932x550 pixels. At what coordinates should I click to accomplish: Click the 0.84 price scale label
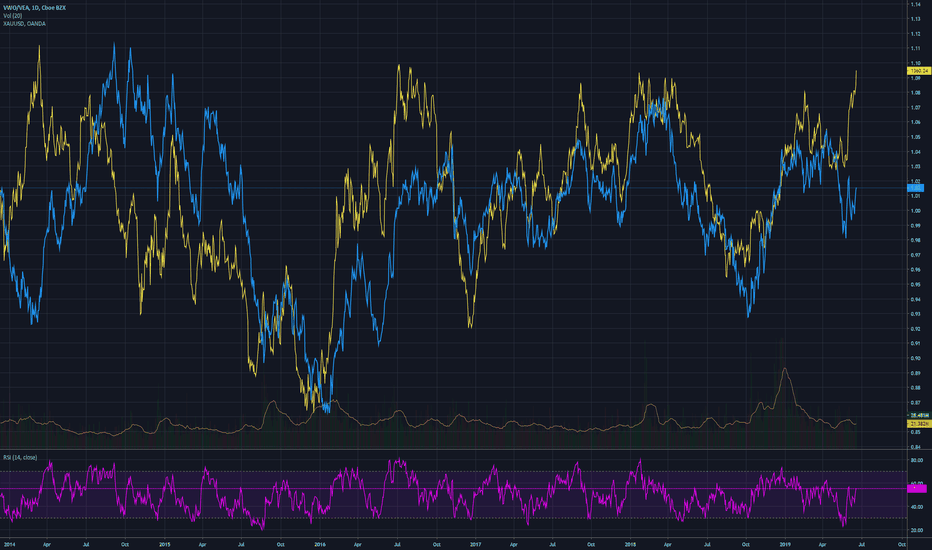click(x=915, y=447)
